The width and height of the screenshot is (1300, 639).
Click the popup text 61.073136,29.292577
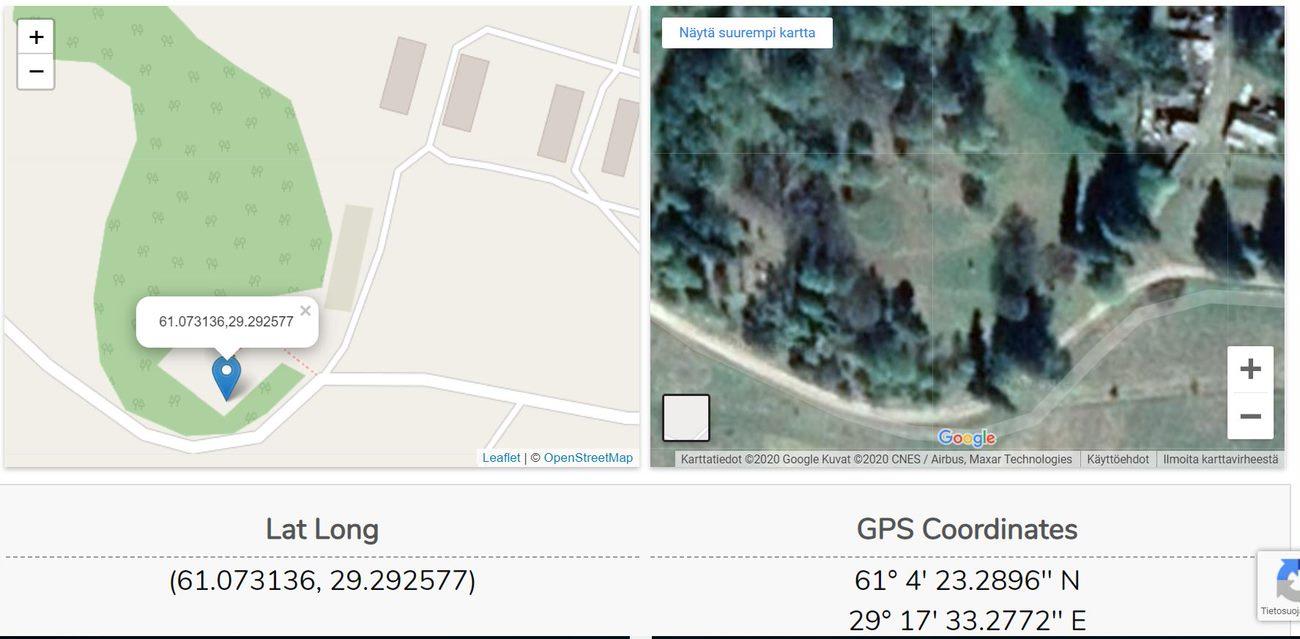coord(226,321)
